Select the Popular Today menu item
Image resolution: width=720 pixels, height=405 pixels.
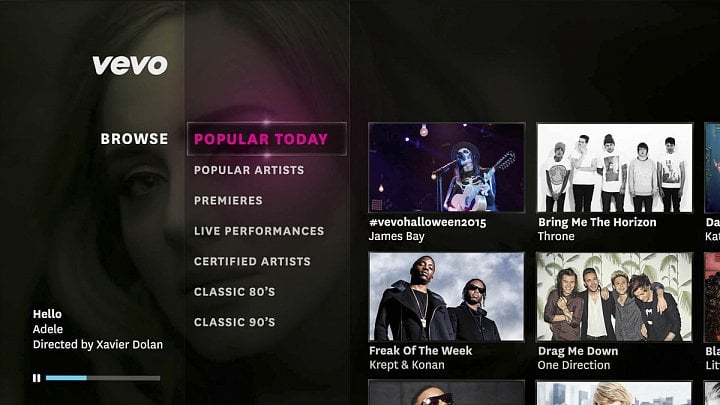click(266, 139)
